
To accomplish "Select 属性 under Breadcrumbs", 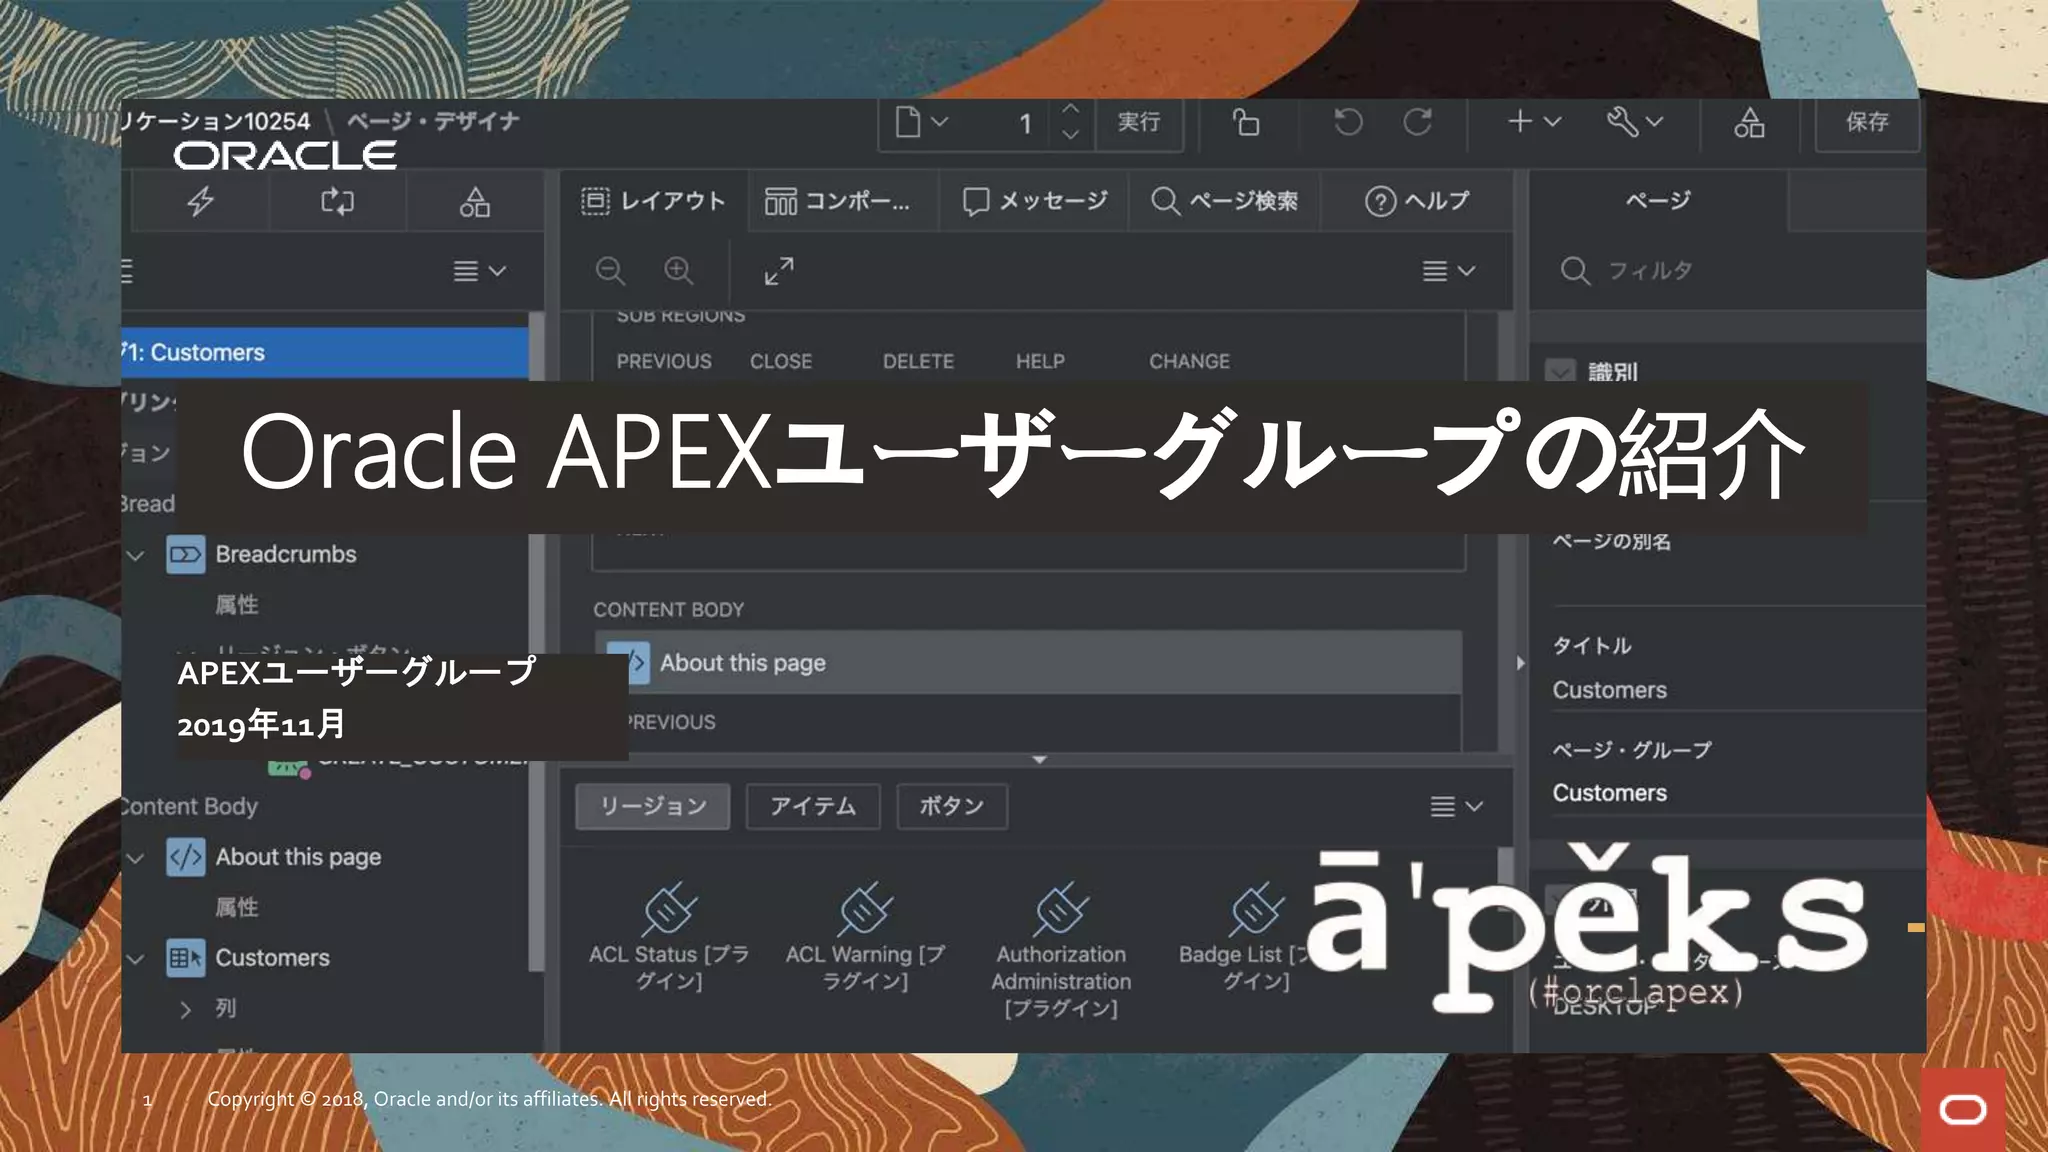I will coord(237,605).
